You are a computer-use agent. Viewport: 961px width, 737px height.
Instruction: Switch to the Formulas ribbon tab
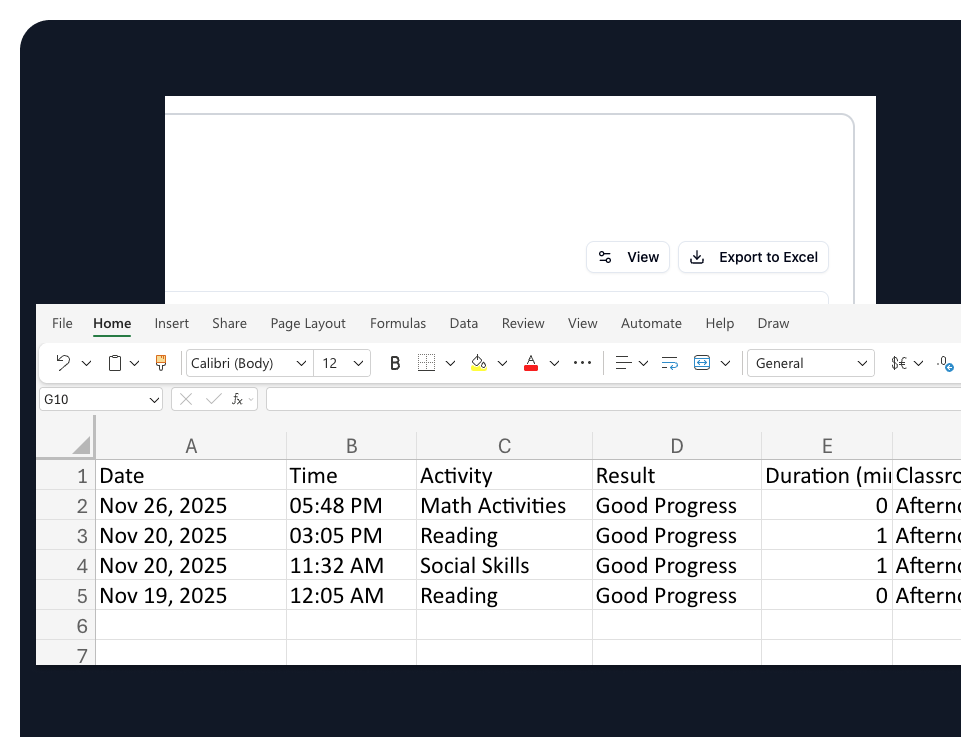click(398, 323)
